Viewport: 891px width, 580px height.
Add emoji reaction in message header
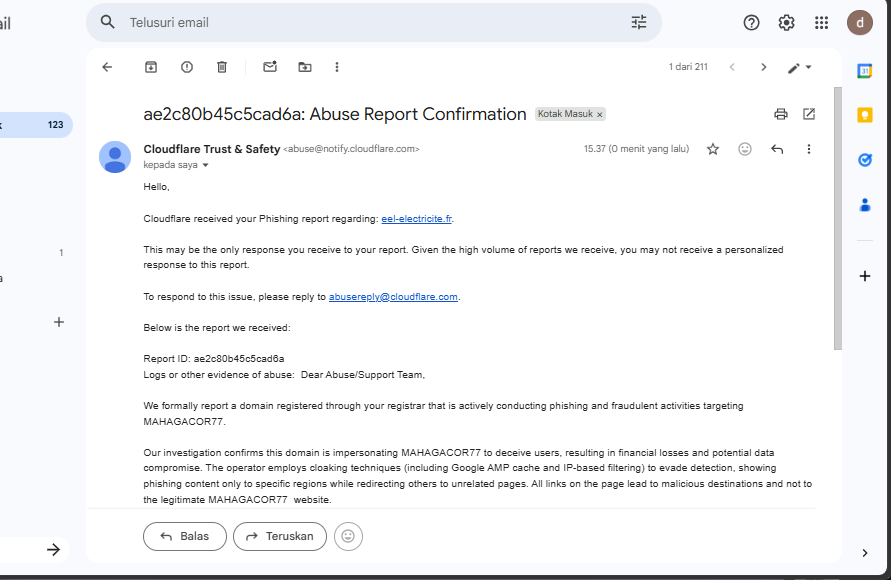(x=744, y=149)
